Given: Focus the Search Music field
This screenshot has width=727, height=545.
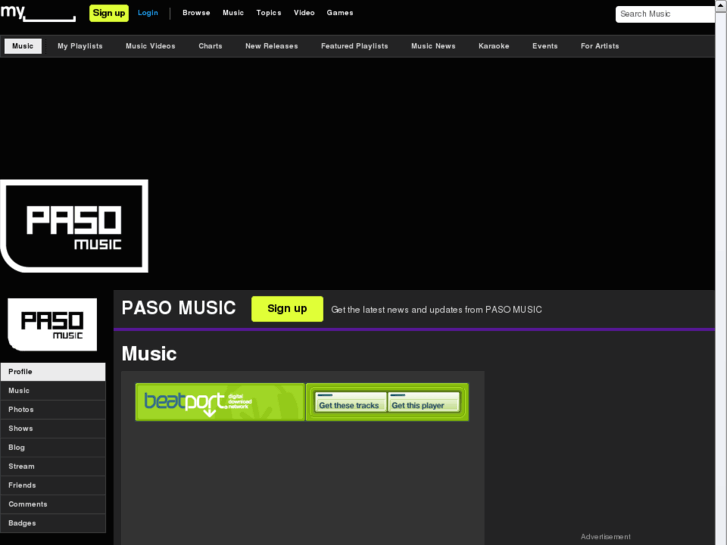Looking at the screenshot, I should (x=665, y=14).
